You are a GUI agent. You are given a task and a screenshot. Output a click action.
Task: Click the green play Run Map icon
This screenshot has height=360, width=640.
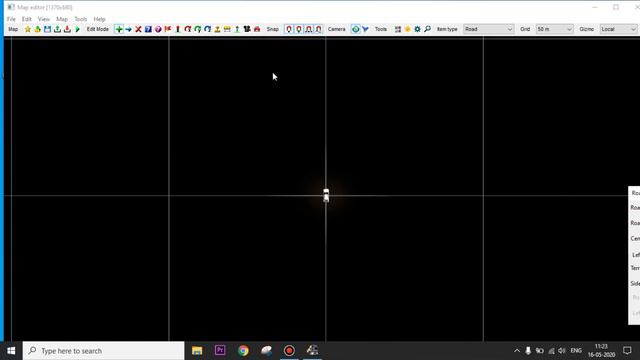[77, 29]
